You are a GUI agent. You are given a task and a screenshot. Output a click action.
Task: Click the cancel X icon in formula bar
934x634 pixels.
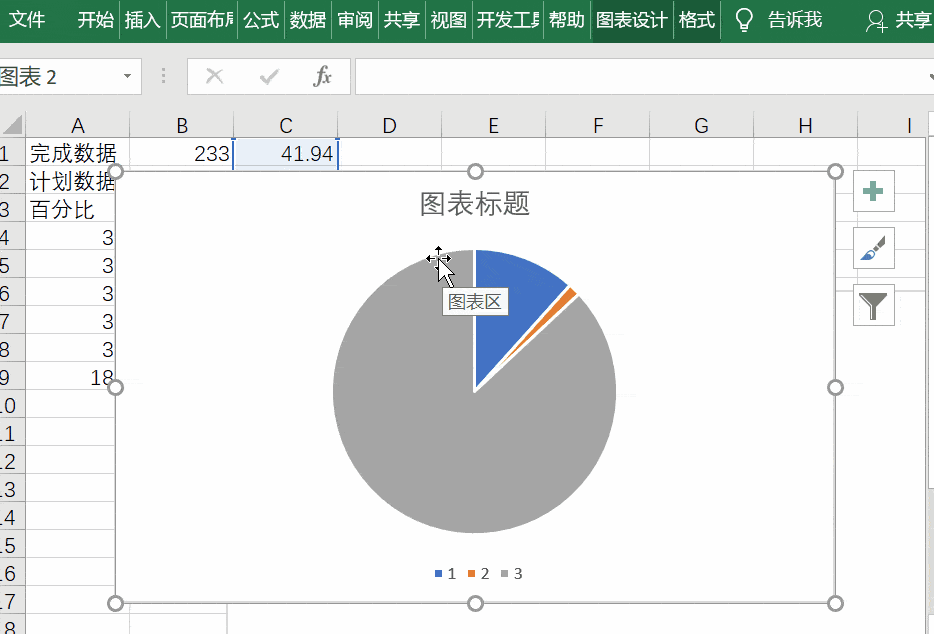(x=216, y=76)
